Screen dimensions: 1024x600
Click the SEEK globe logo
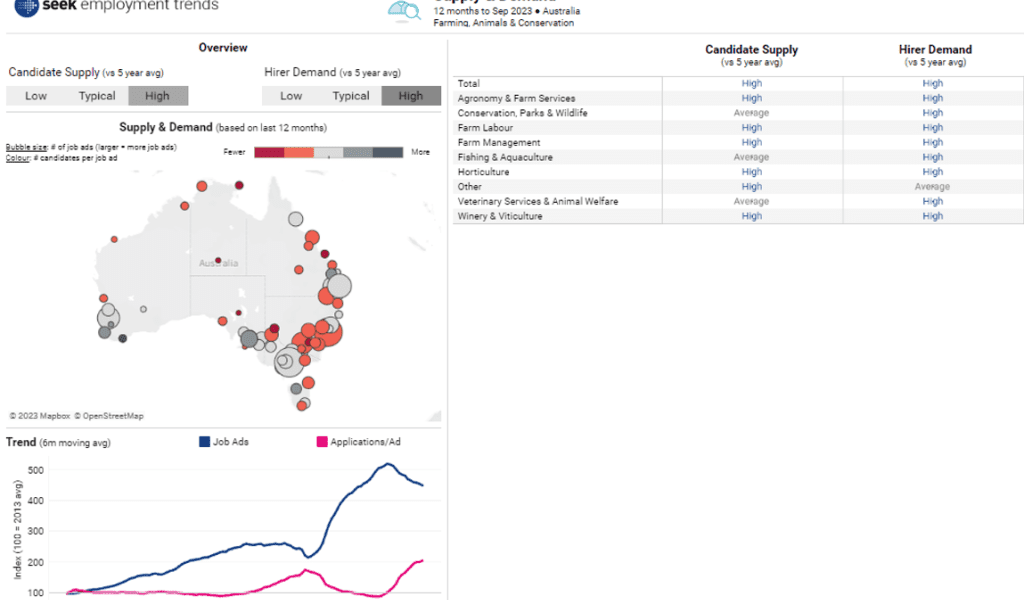[26, 7]
